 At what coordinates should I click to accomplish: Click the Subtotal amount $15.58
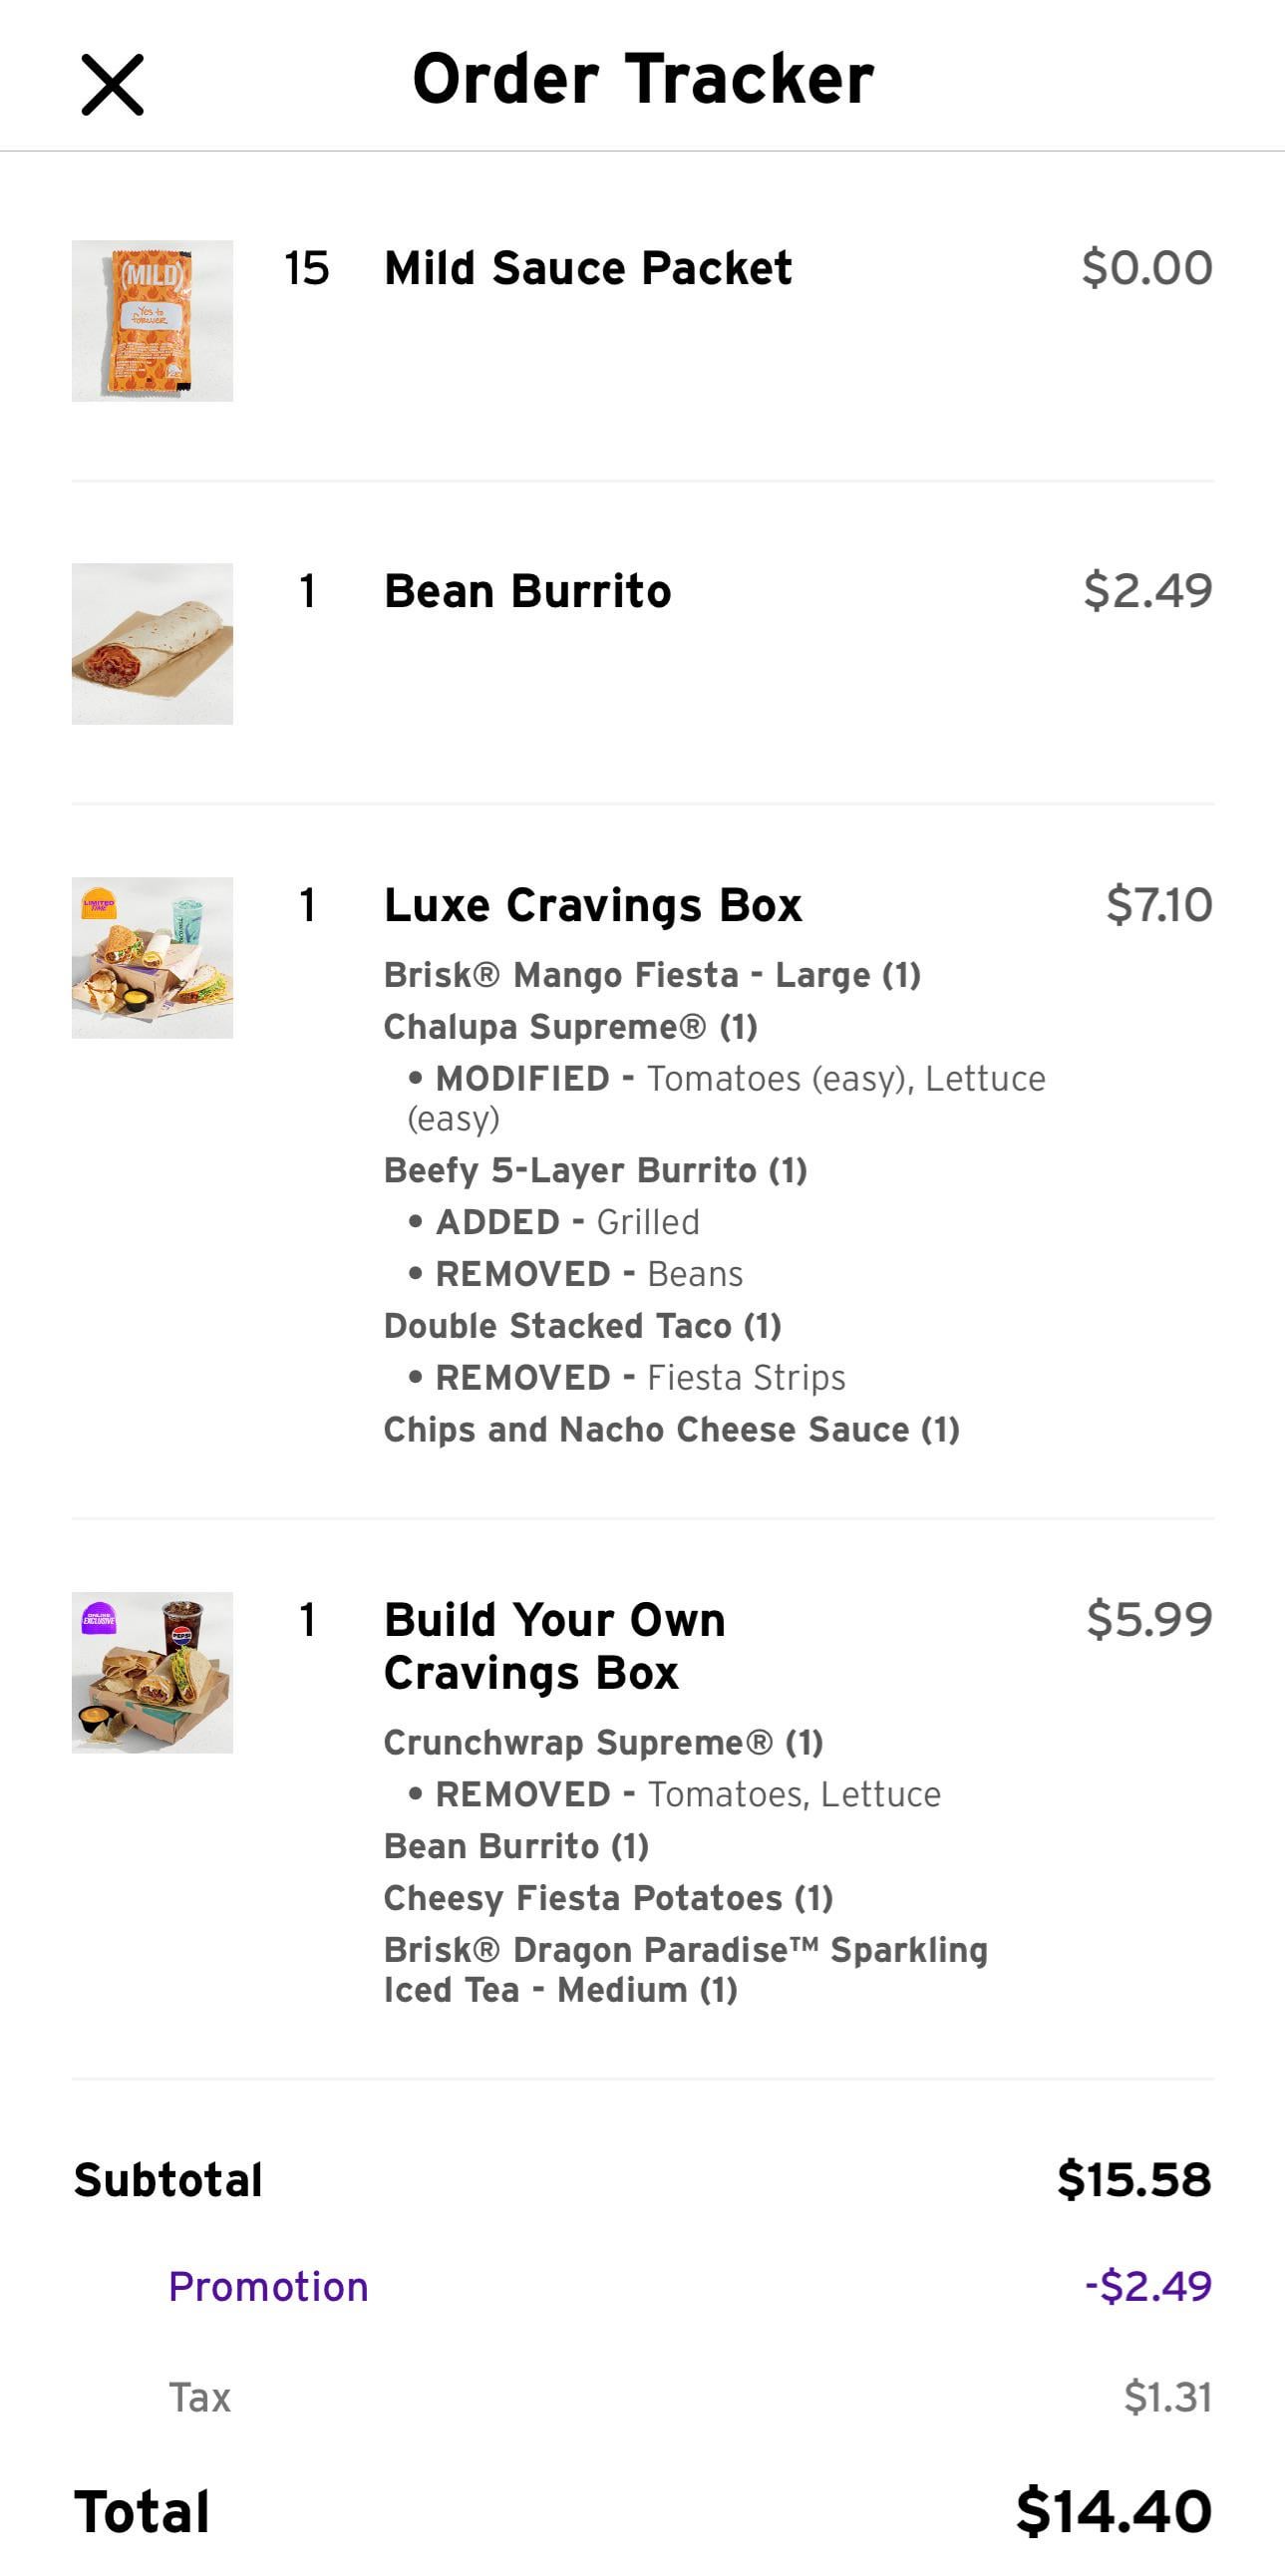(1134, 2180)
